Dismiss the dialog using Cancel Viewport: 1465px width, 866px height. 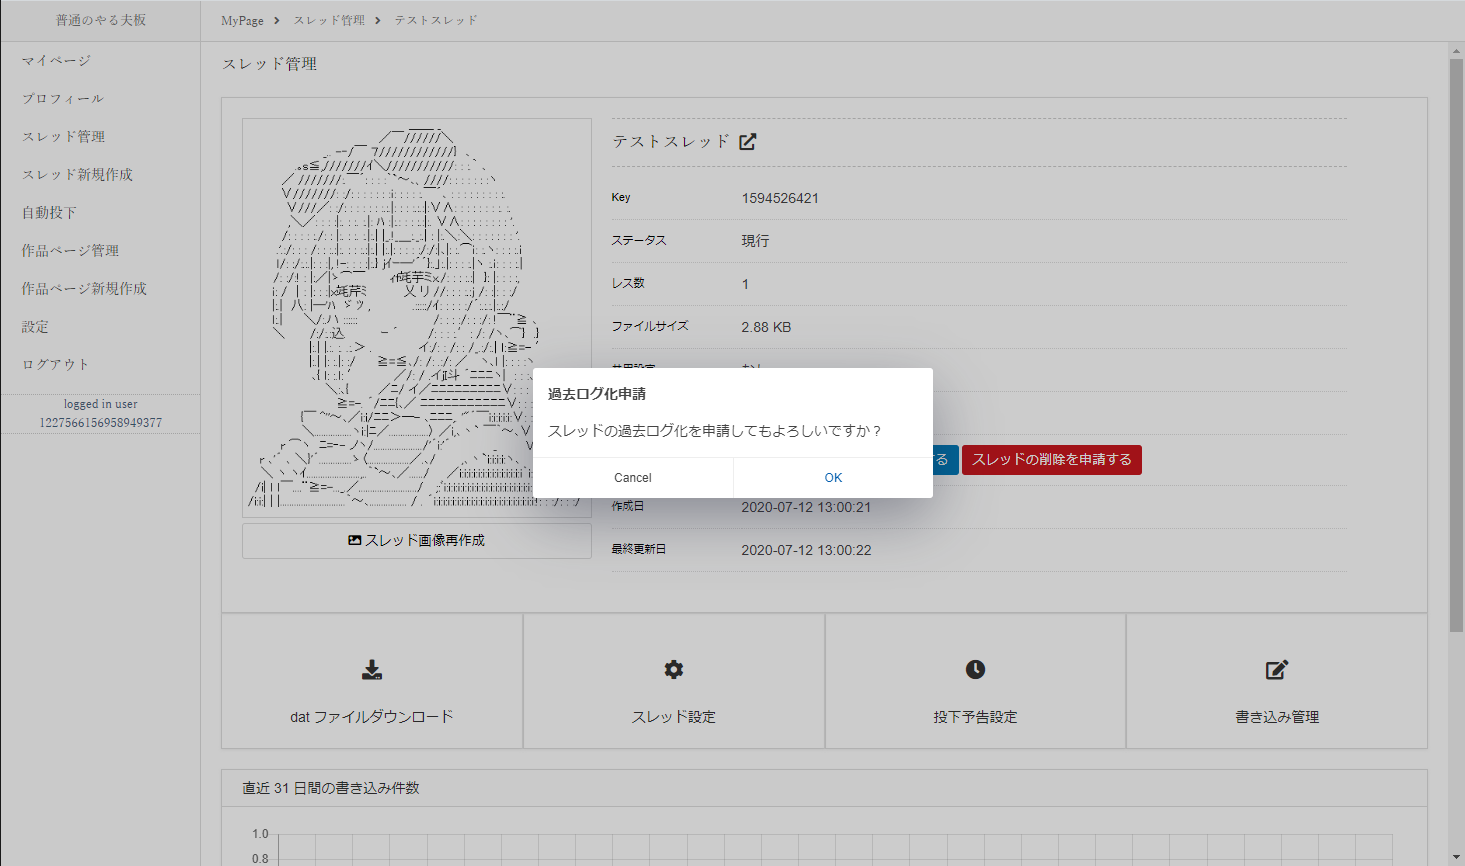pos(632,477)
